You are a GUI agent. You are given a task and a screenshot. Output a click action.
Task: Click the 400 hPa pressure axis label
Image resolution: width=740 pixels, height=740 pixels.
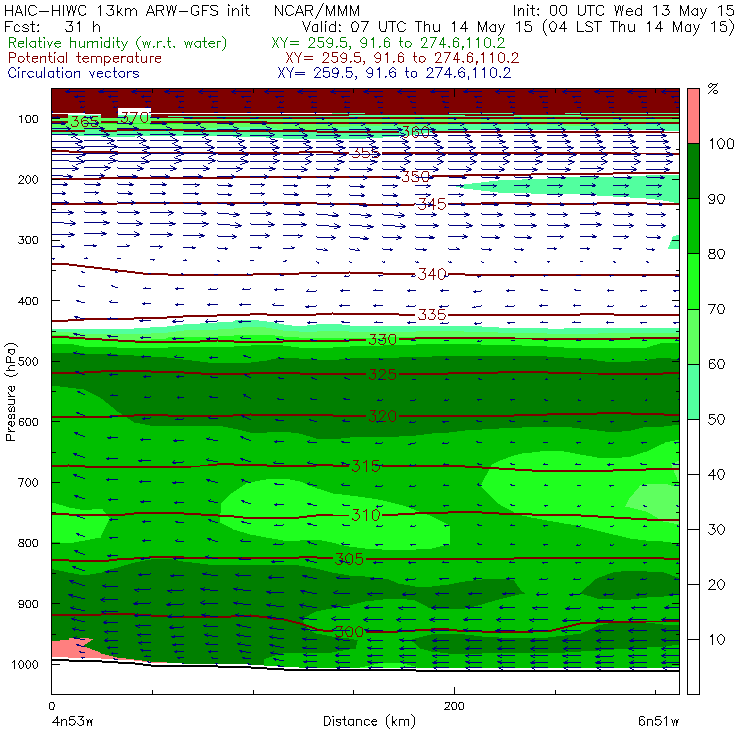click(28, 301)
